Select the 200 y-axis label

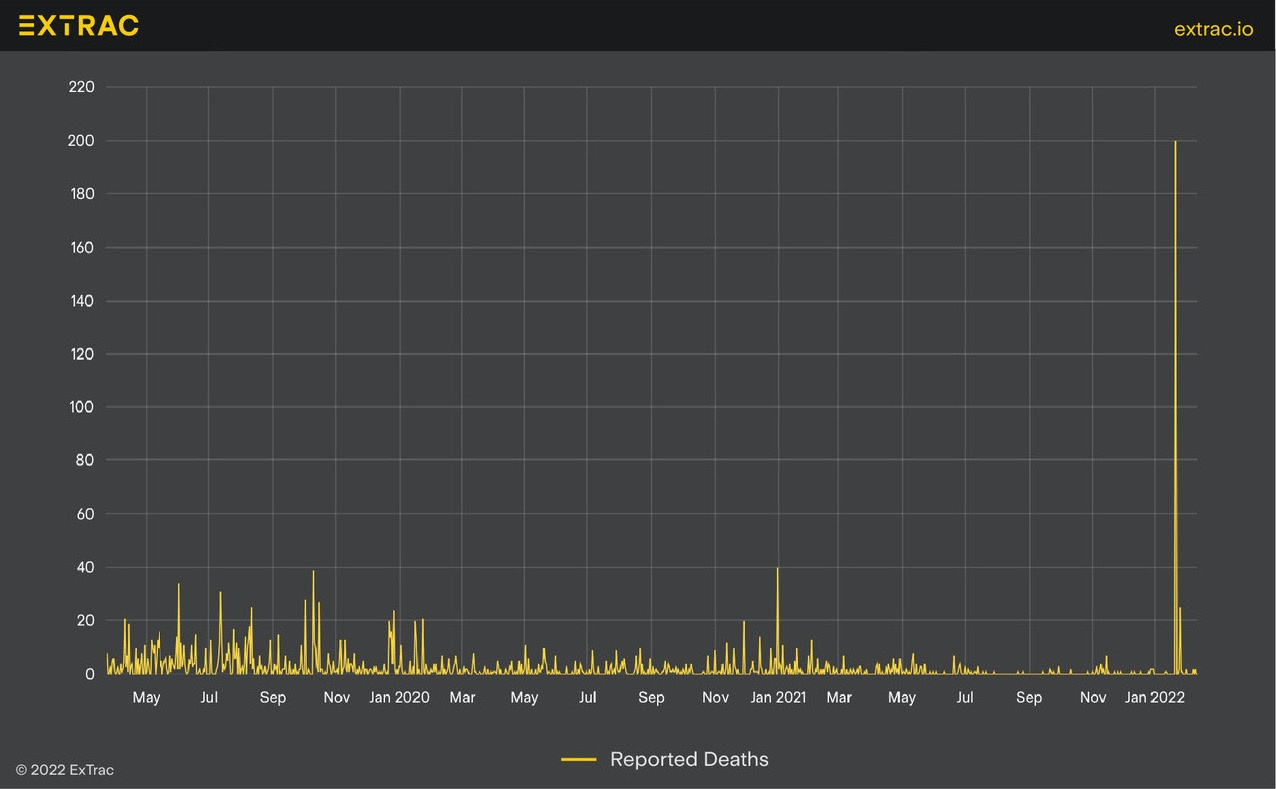pos(81,141)
